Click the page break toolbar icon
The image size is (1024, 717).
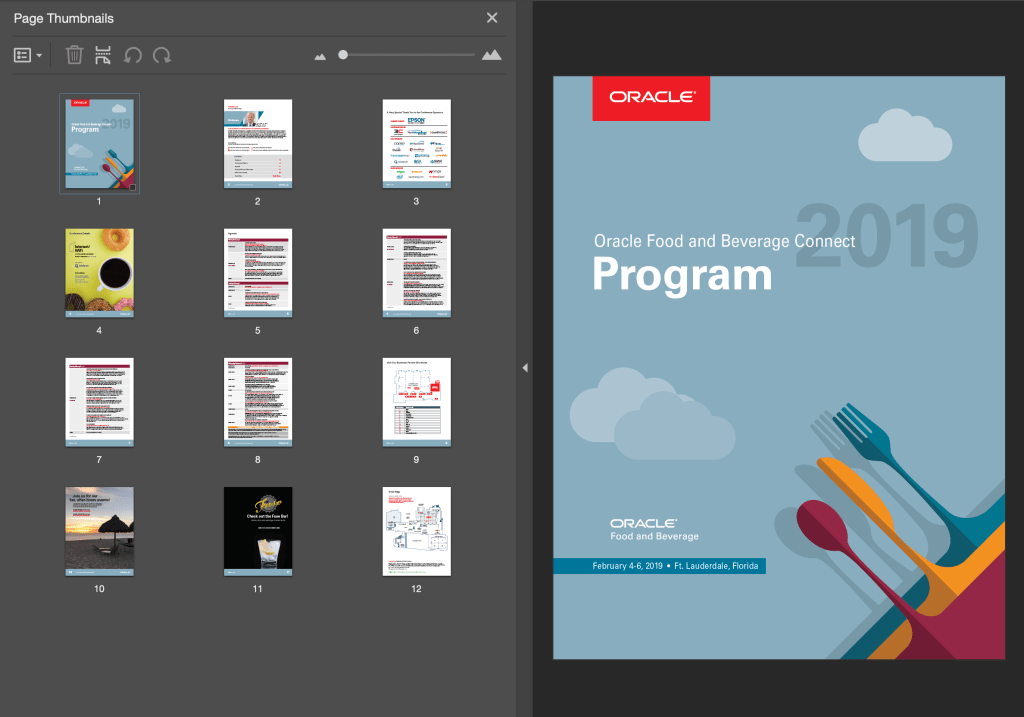(x=102, y=55)
